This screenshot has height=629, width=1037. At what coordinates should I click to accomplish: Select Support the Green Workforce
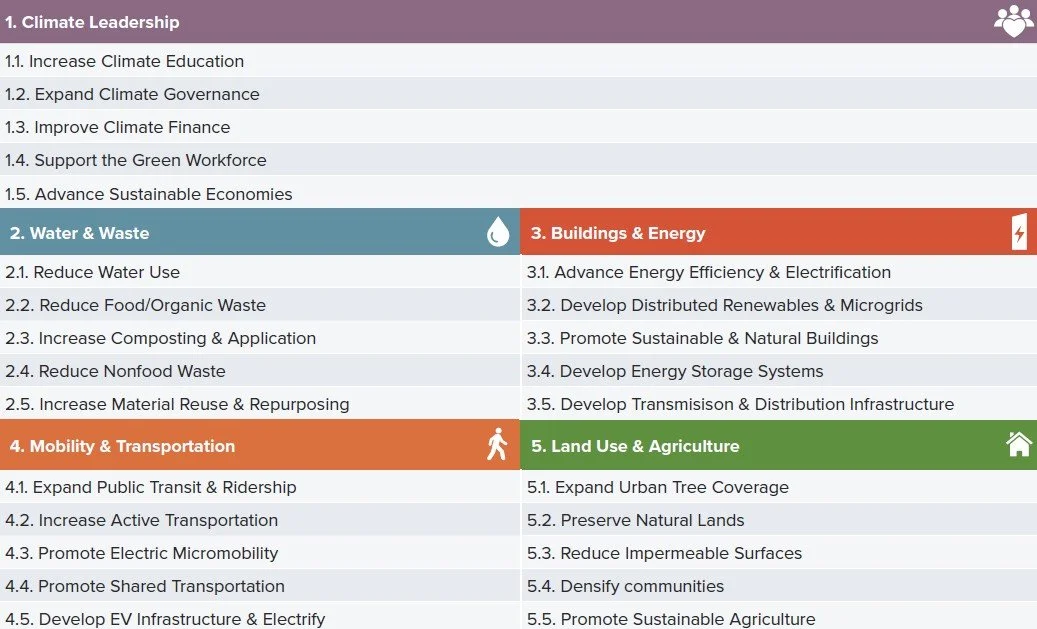coord(518,160)
